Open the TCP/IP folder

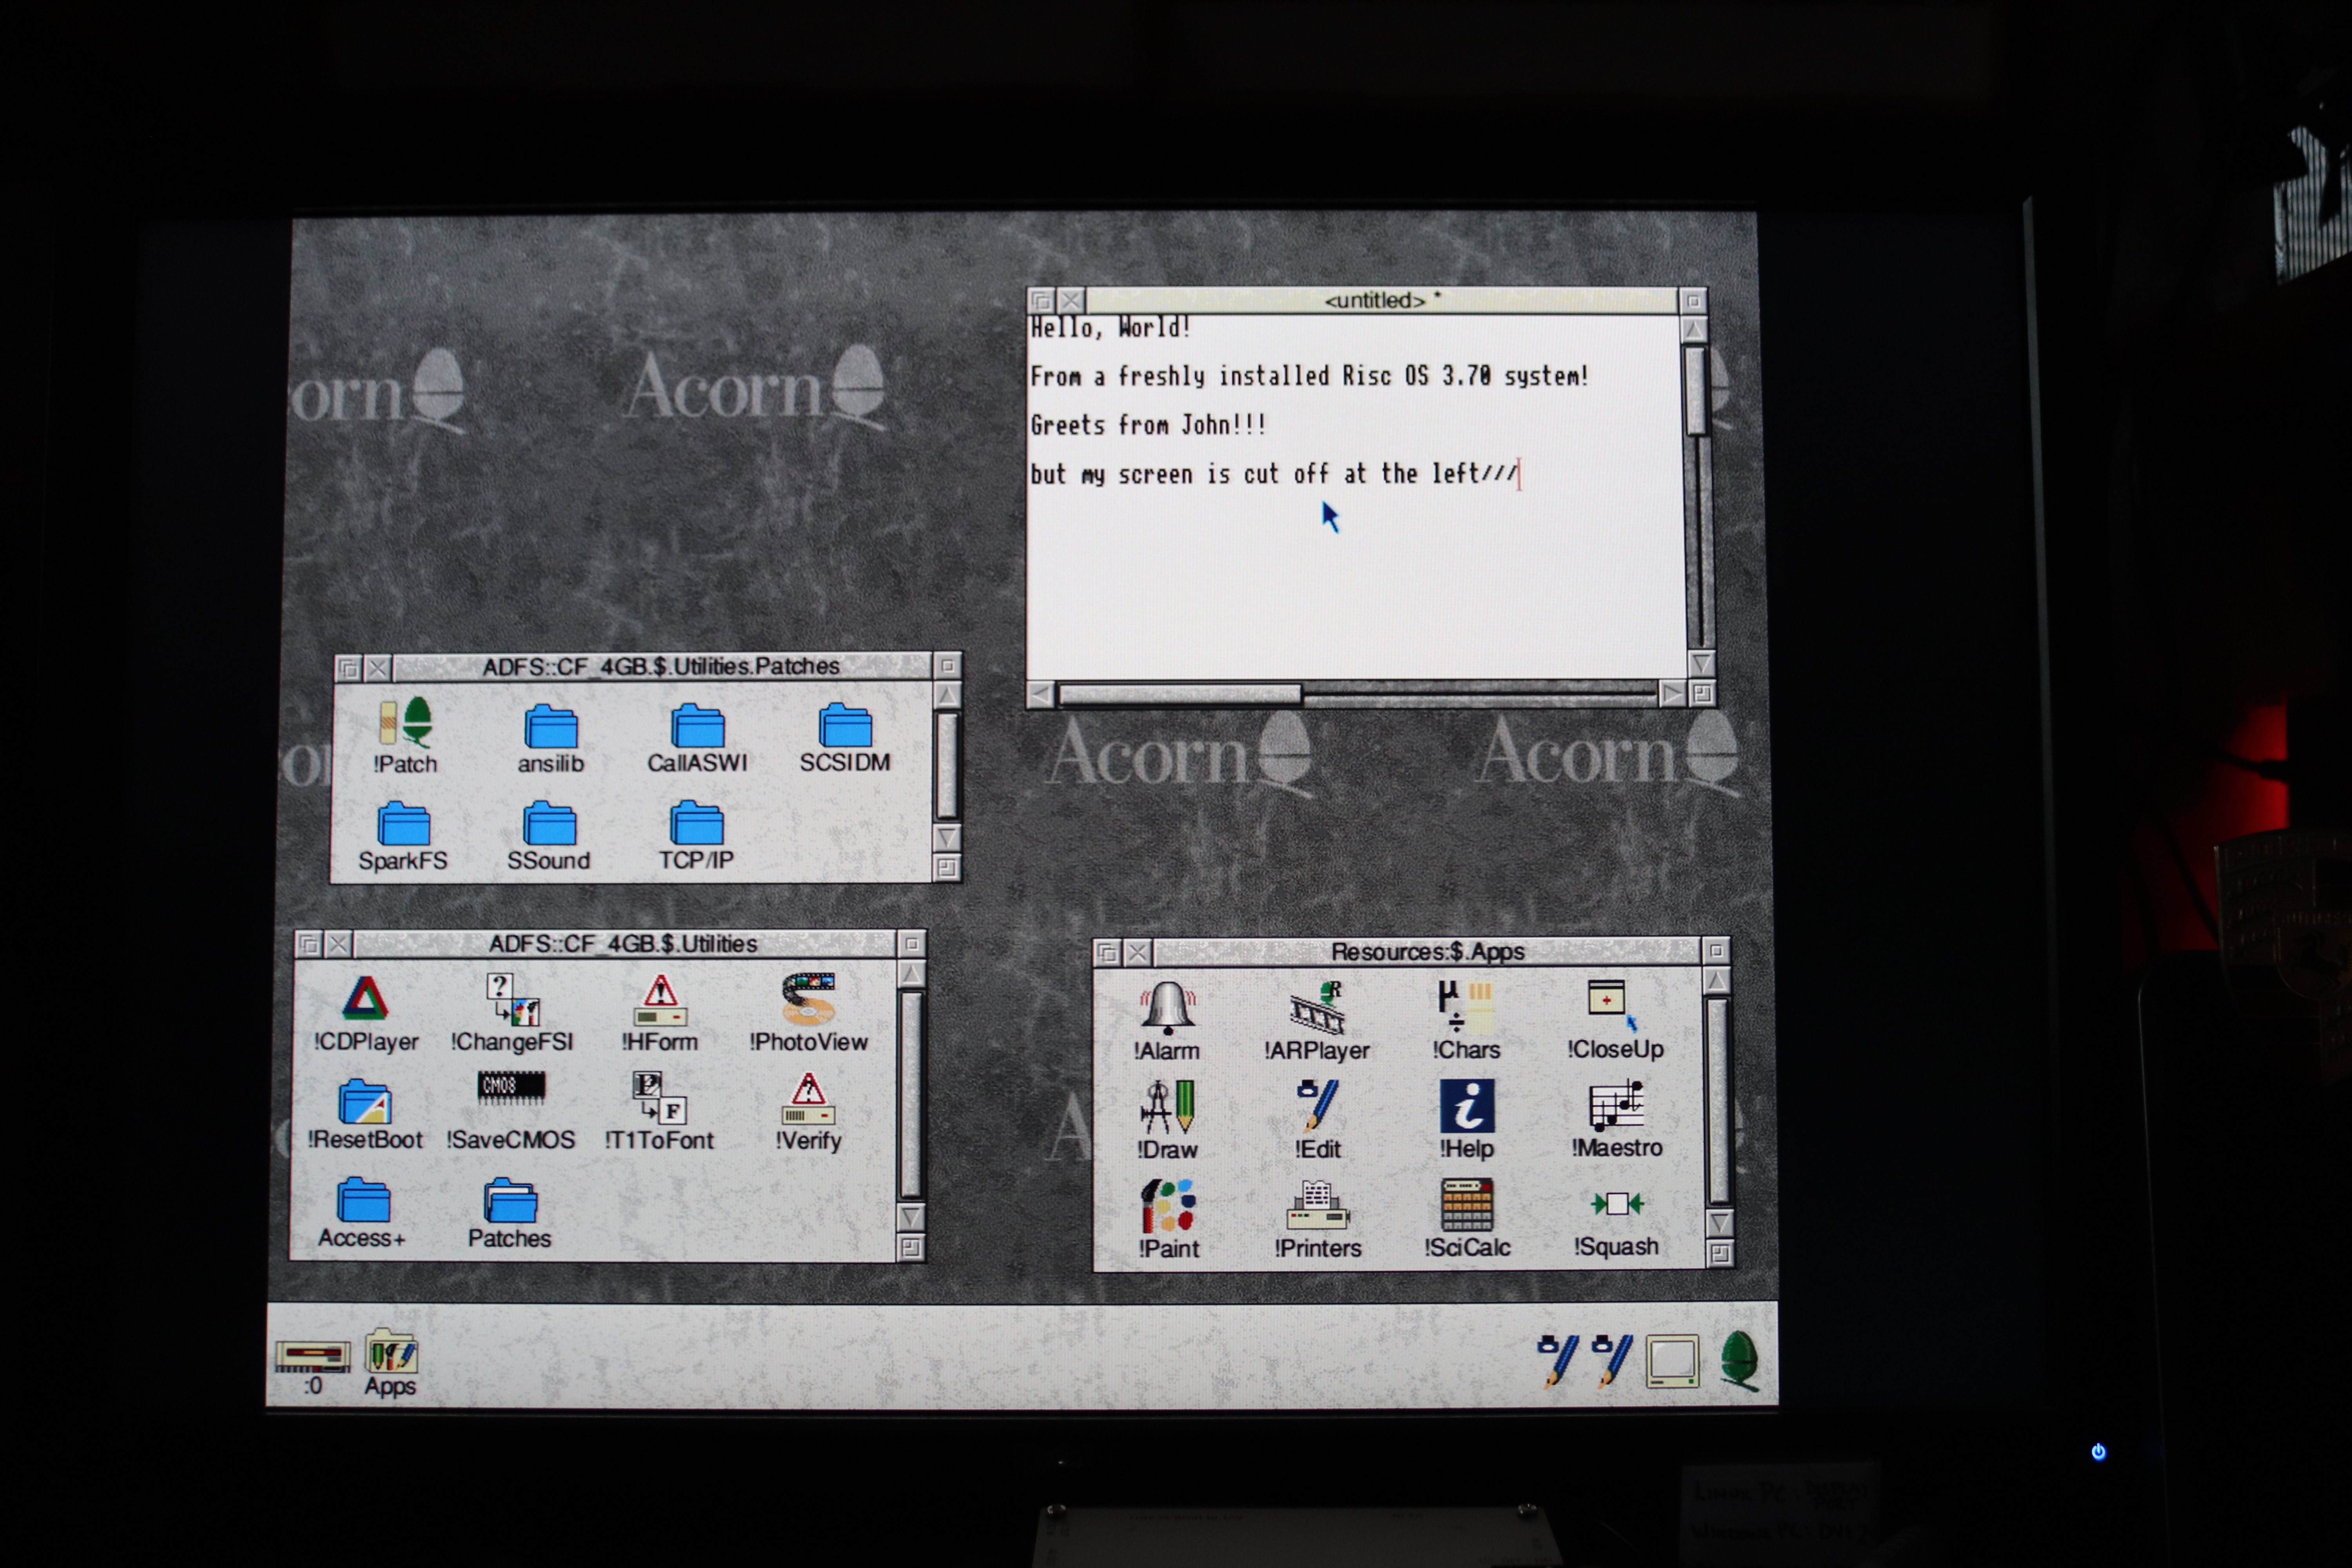pos(696,836)
